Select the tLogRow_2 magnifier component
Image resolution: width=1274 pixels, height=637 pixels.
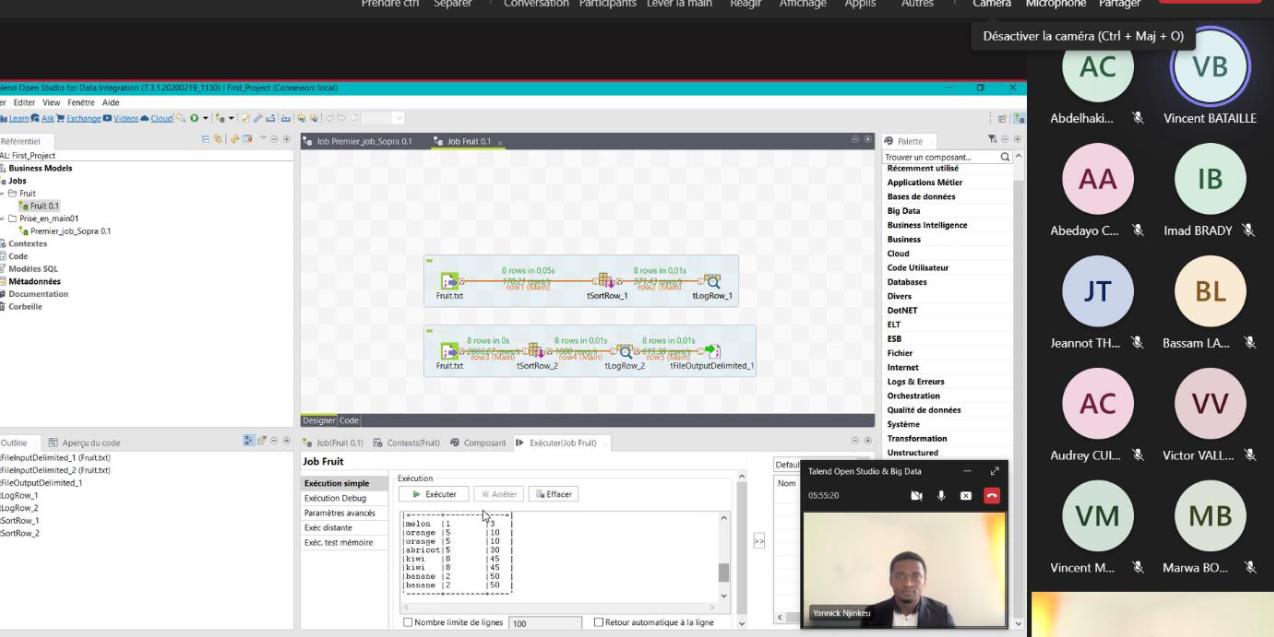[x=625, y=351]
